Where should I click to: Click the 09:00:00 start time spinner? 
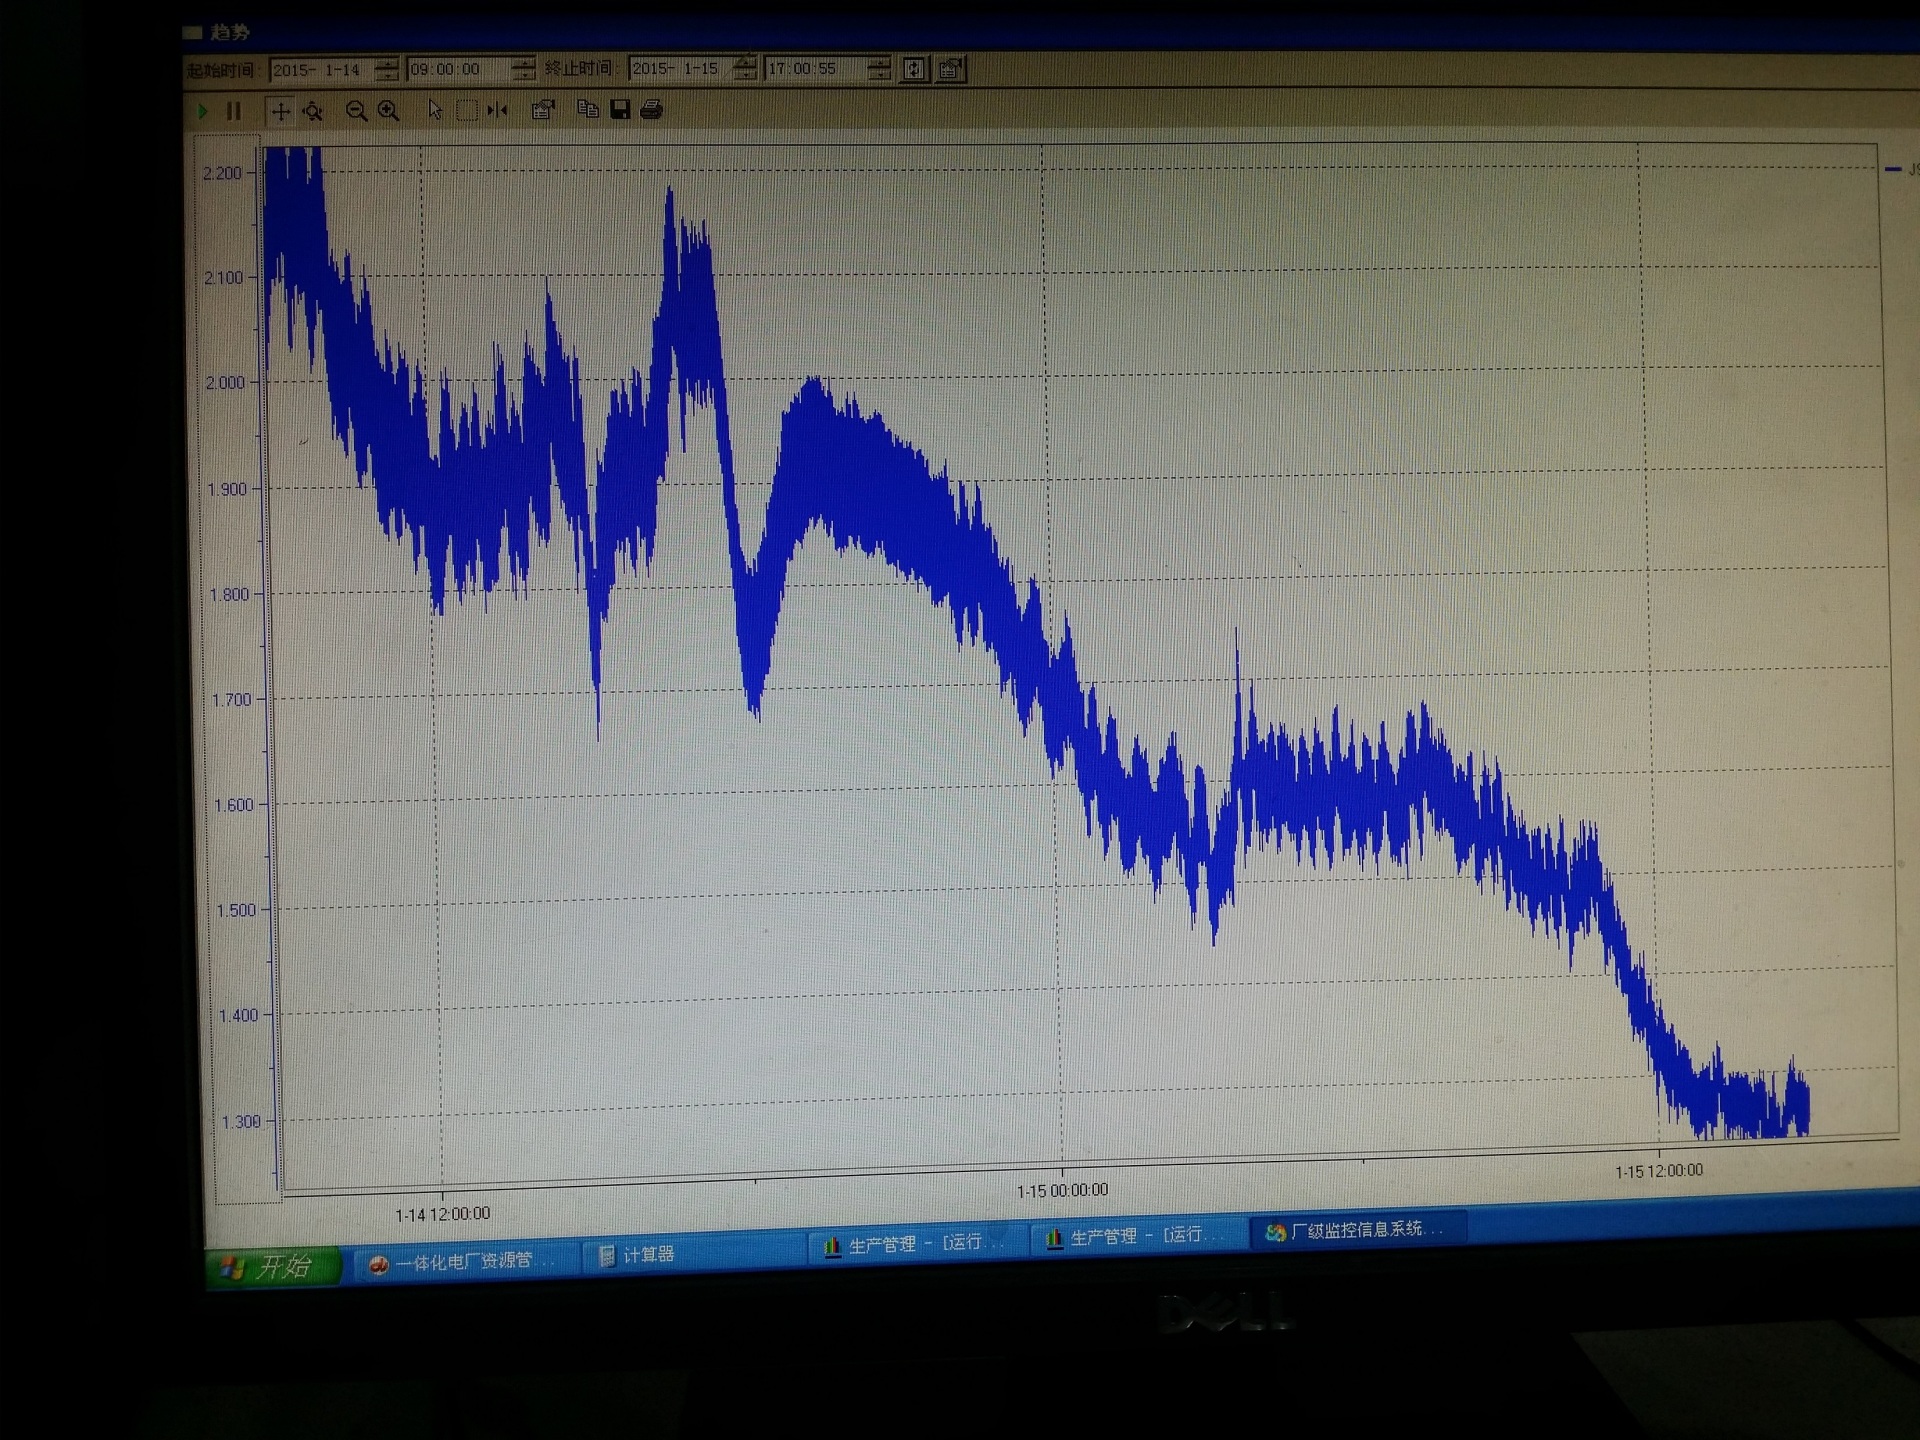[x=524, y=69]
